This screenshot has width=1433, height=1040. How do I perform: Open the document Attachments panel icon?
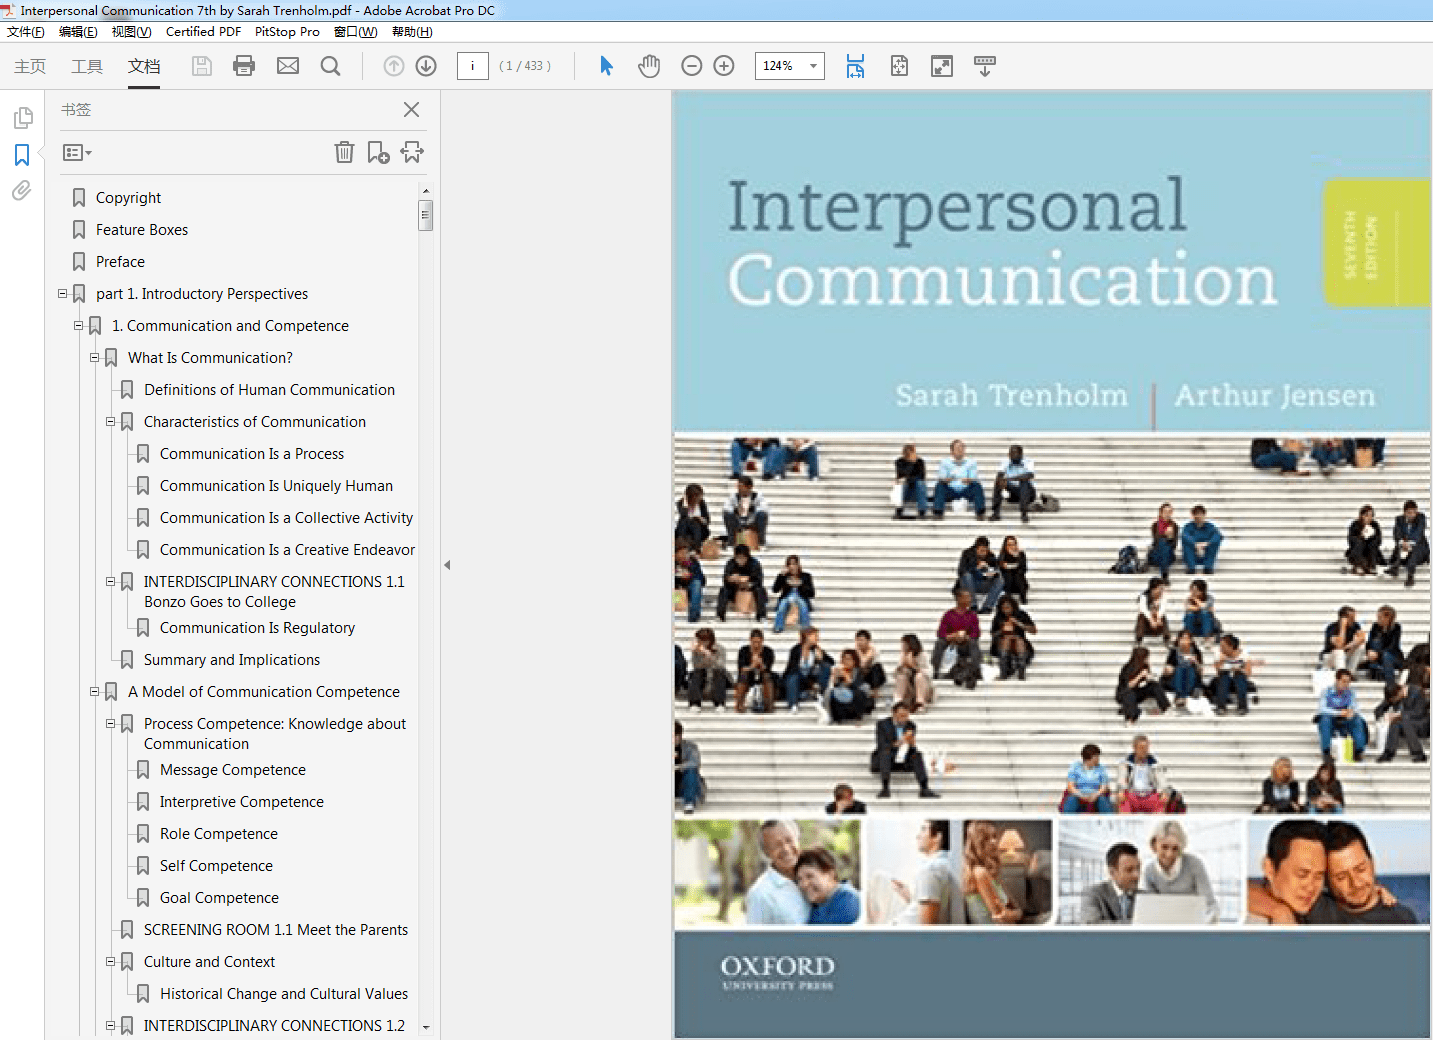pos(21,190)
